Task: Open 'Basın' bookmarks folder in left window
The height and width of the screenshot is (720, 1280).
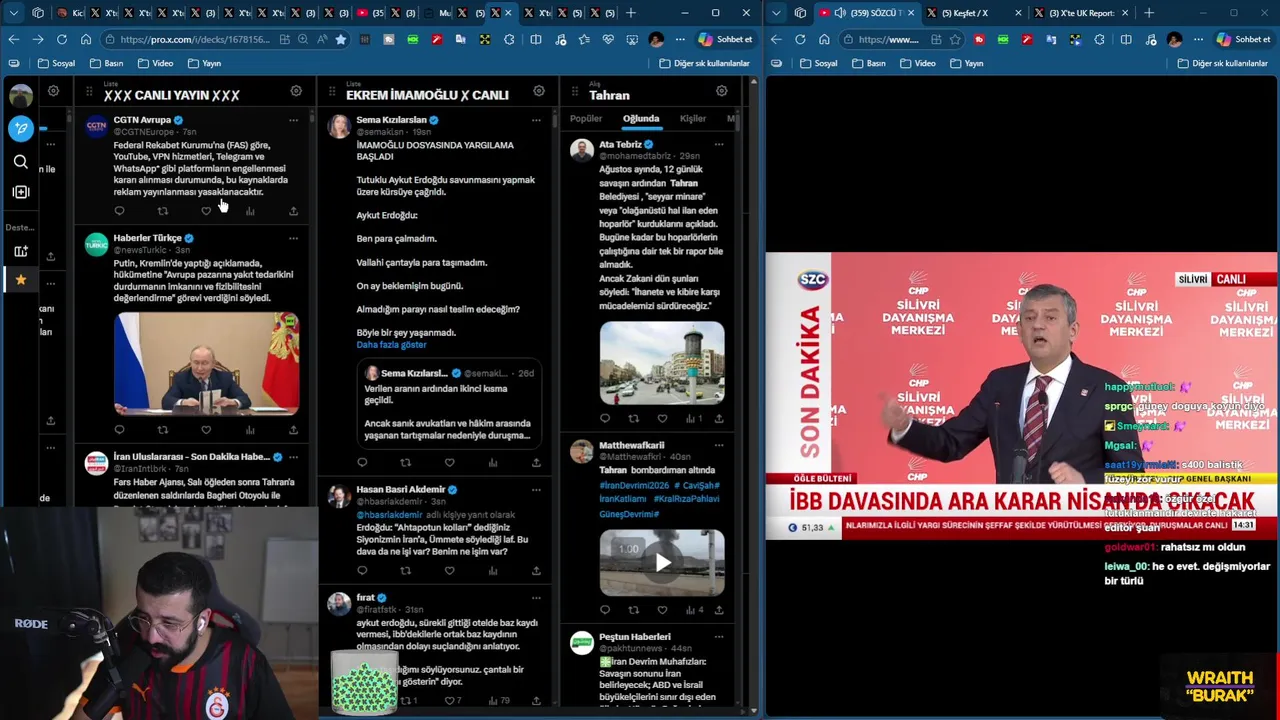Action: pyautogui.click(x=107, y=63)
